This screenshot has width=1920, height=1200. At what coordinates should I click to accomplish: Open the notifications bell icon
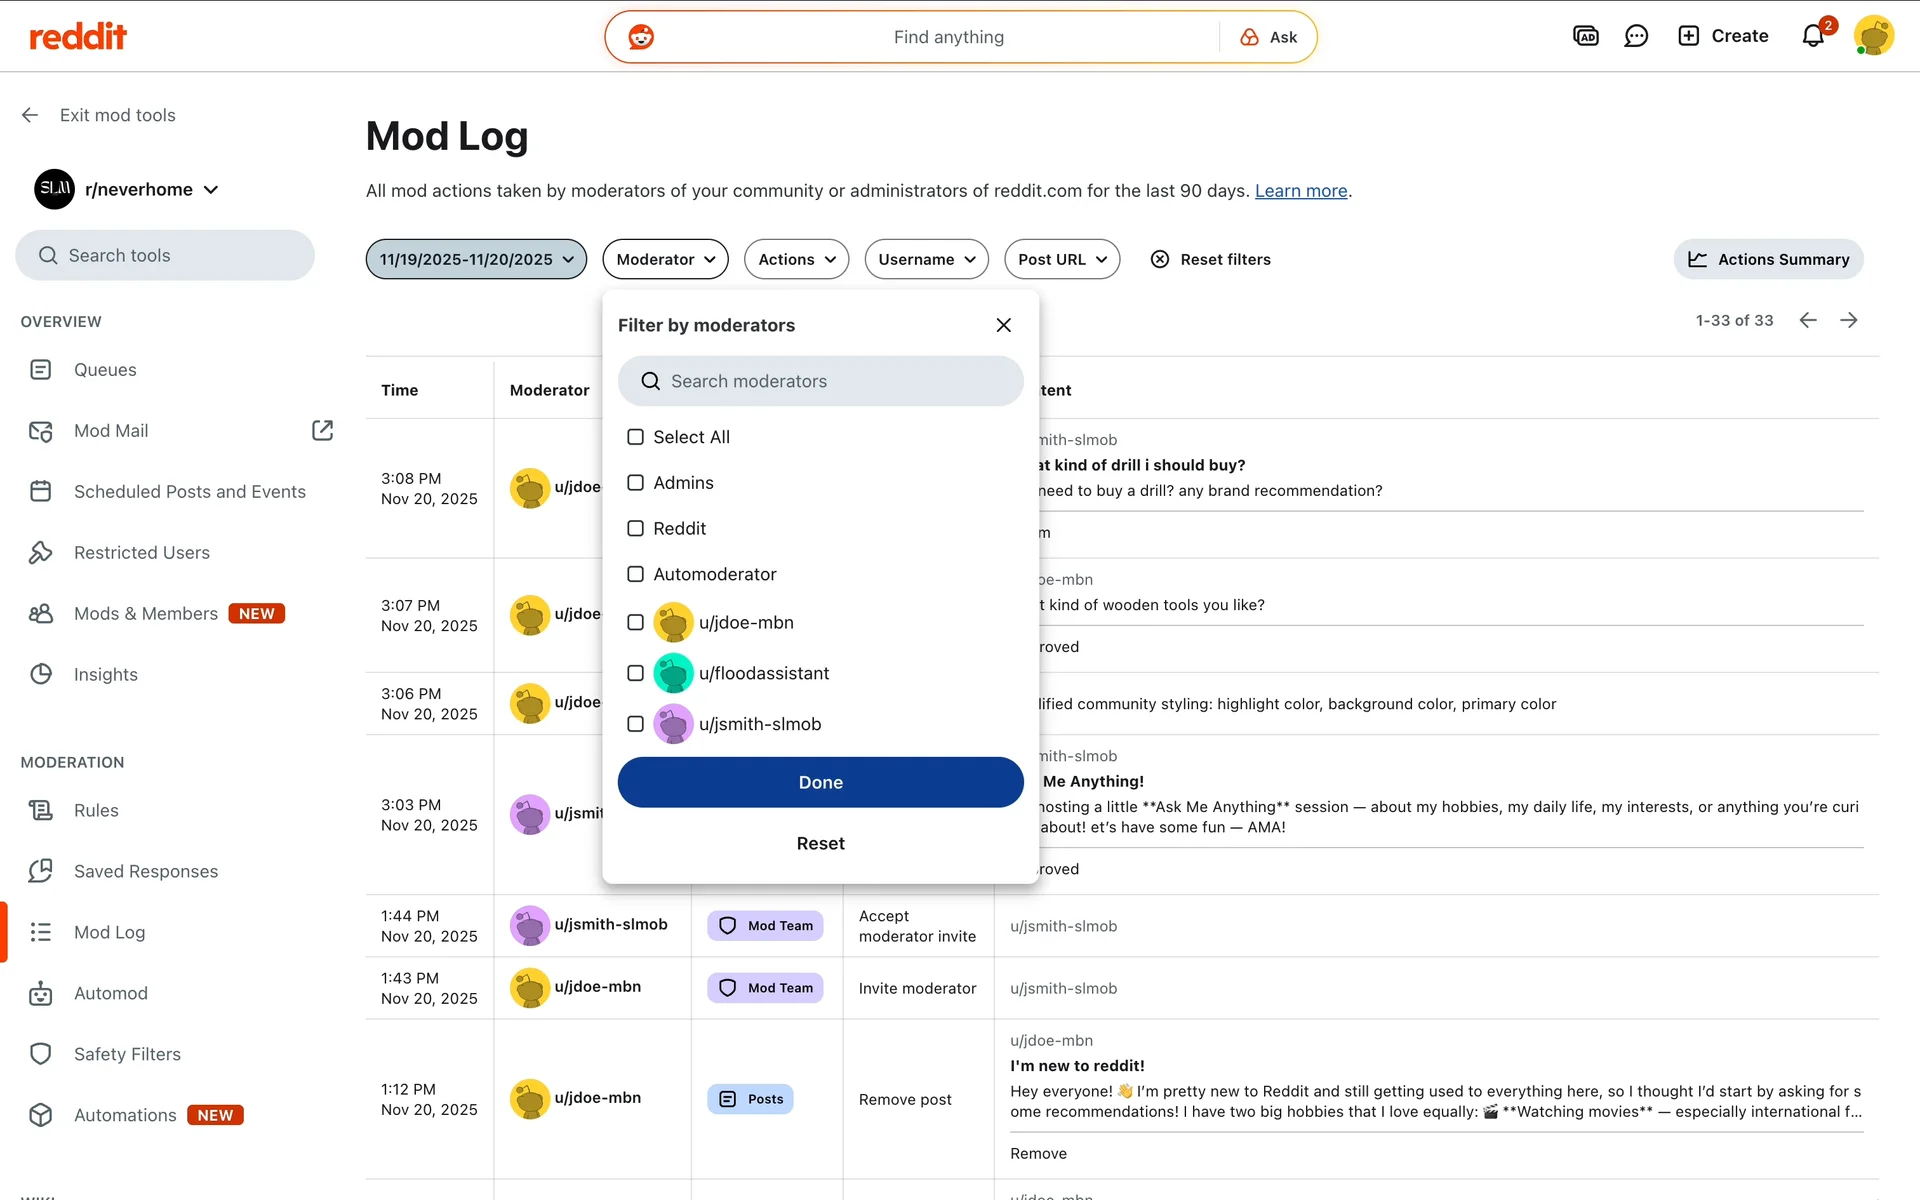tap(1813, 36)
